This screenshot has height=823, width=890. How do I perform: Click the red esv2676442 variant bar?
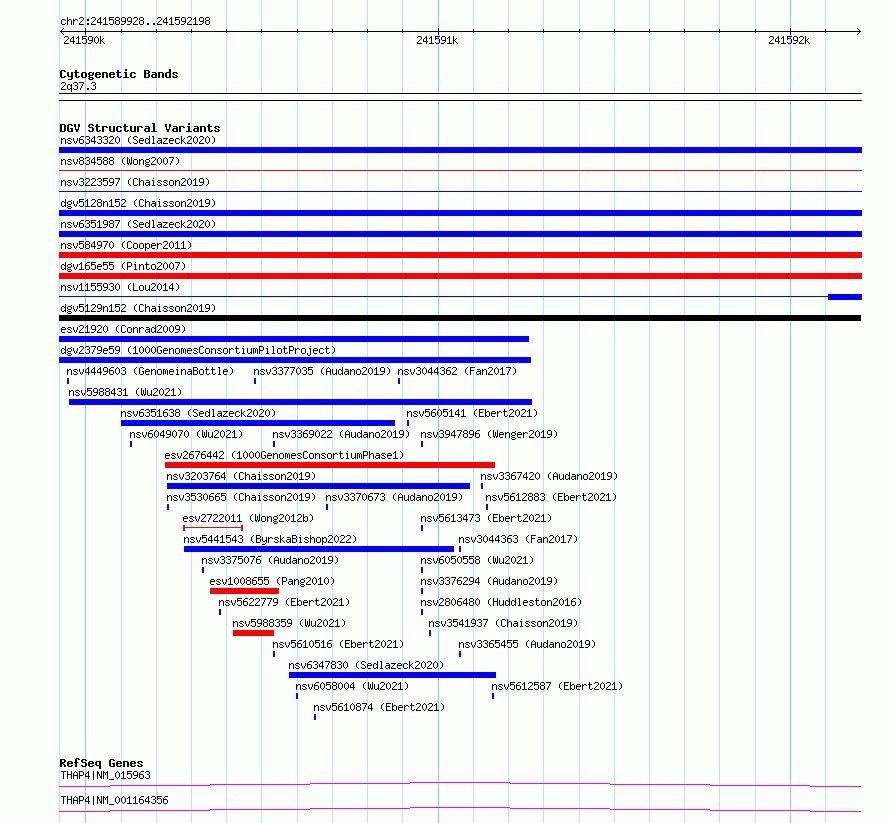tap(330, 465)
